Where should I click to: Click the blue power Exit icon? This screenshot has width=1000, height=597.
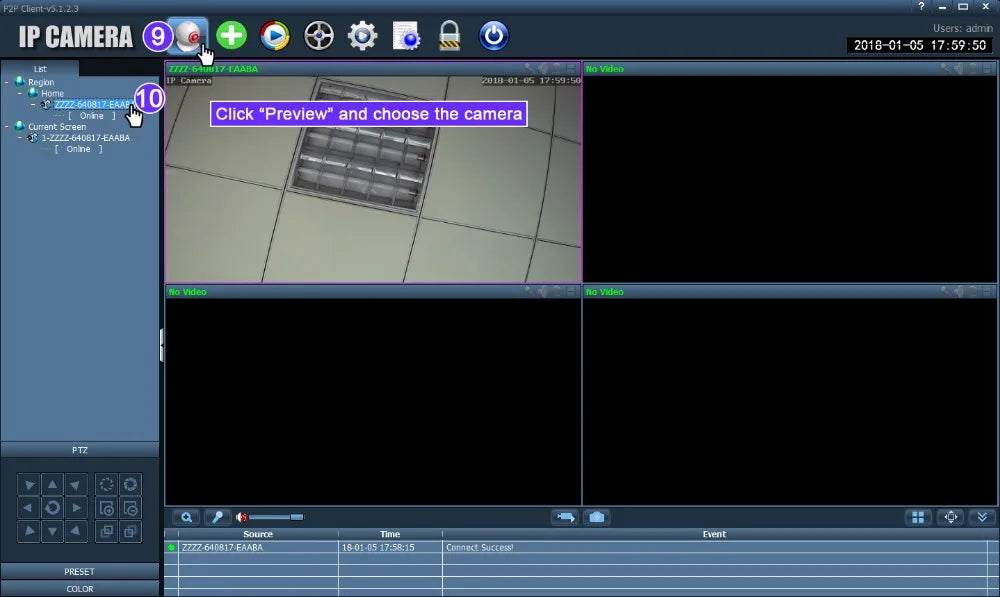click(494, 36)
